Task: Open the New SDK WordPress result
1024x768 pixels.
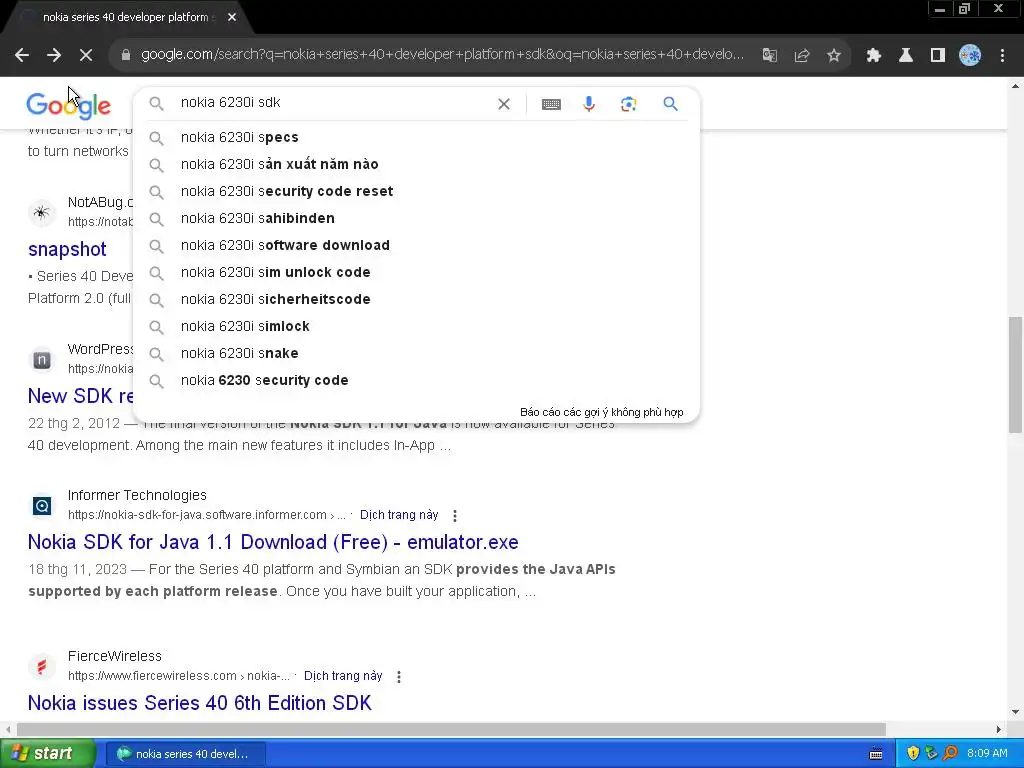Action: click(x=80, y=396)
